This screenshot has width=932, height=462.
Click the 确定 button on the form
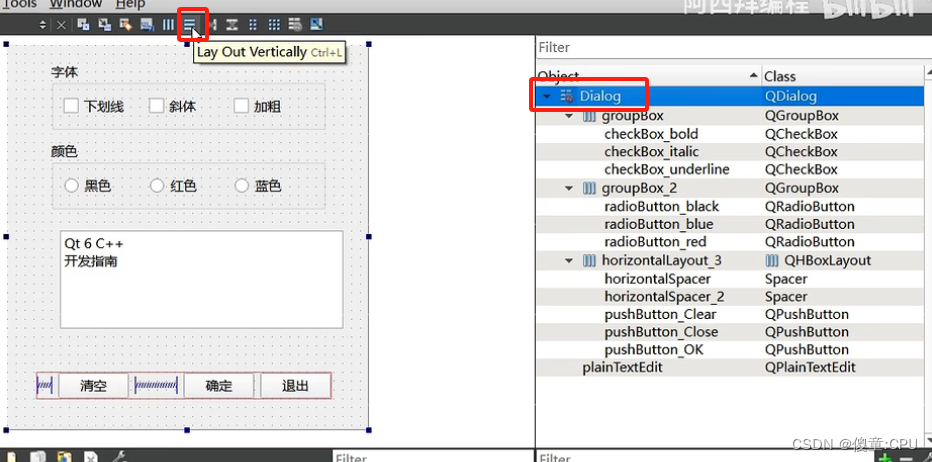coord(219,386)
